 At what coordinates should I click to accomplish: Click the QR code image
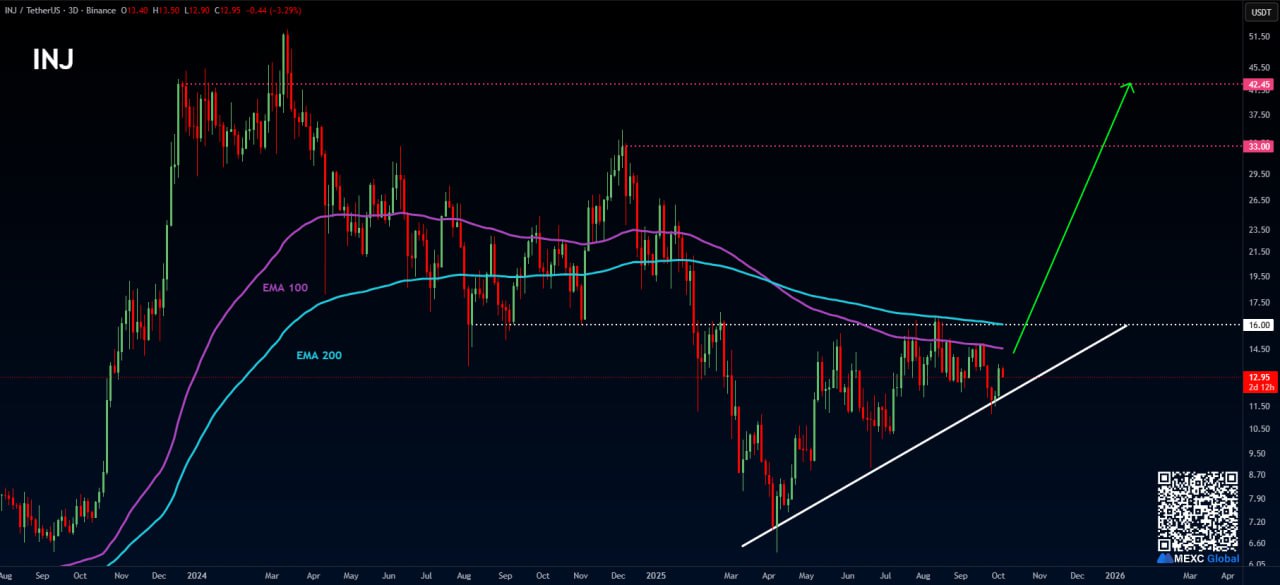(1198, 510)
